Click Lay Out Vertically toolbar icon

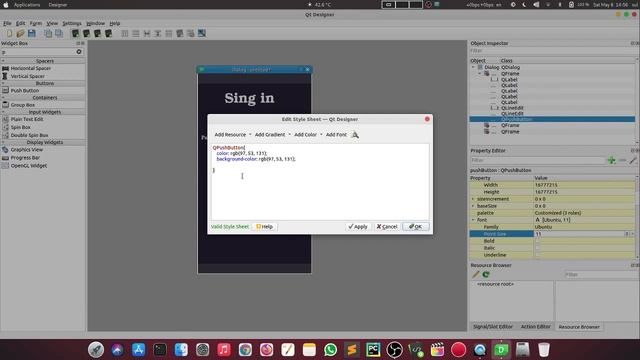136,33
